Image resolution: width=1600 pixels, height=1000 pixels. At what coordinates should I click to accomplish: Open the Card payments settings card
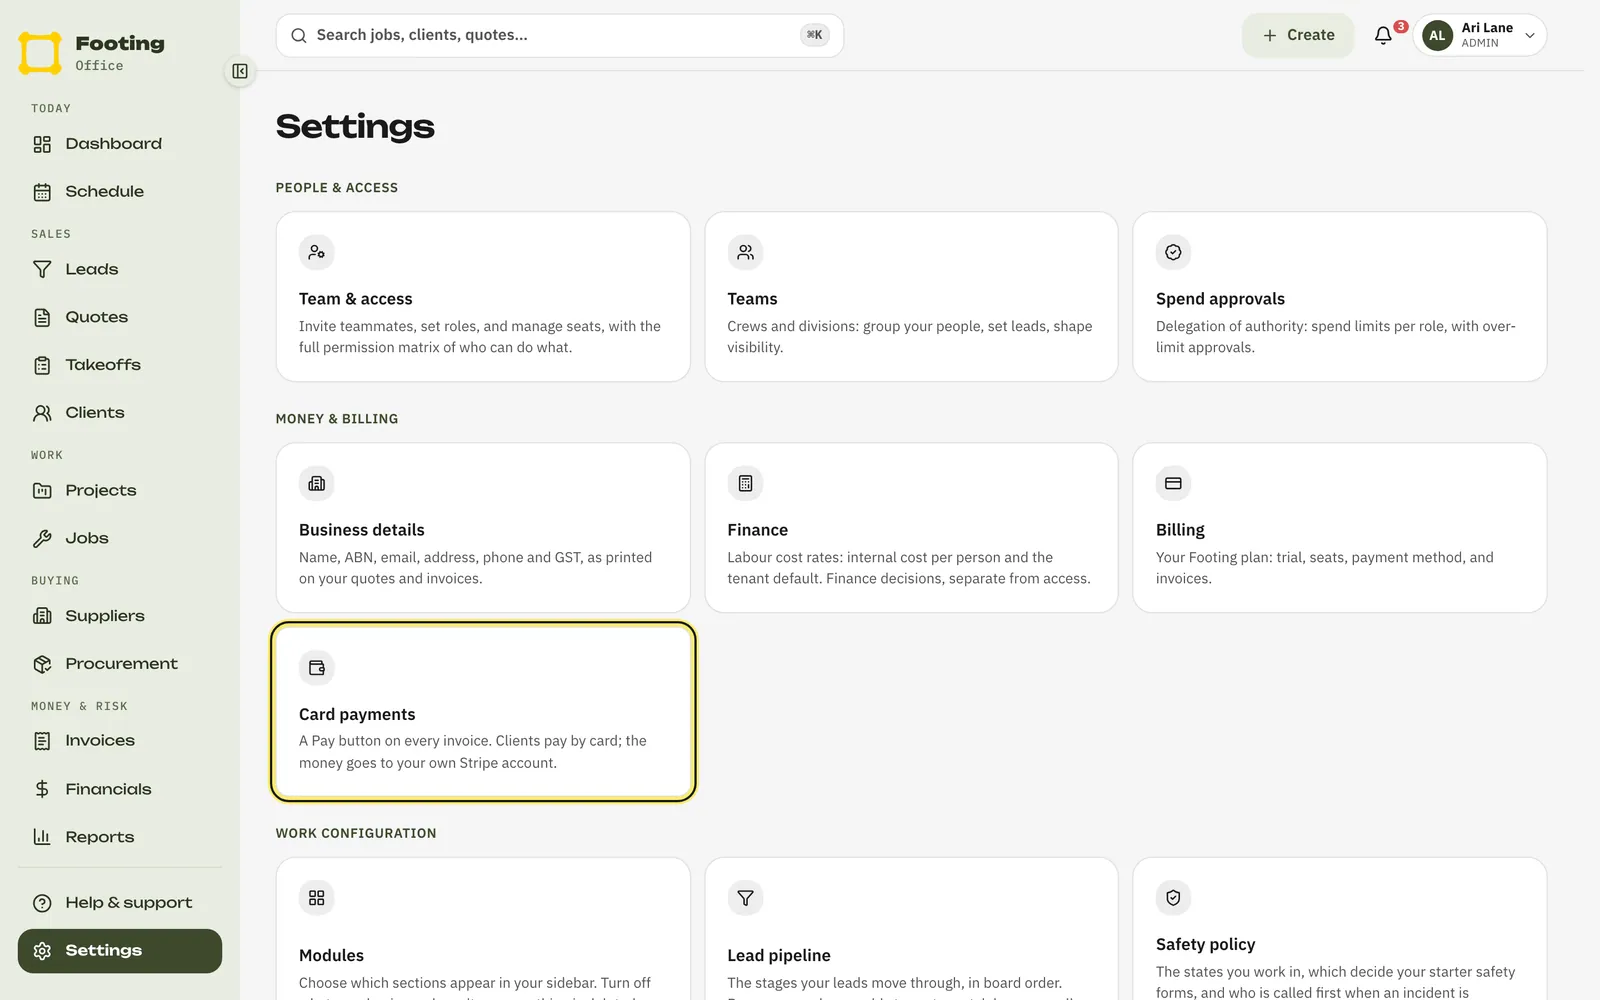[x=483, y=712]
